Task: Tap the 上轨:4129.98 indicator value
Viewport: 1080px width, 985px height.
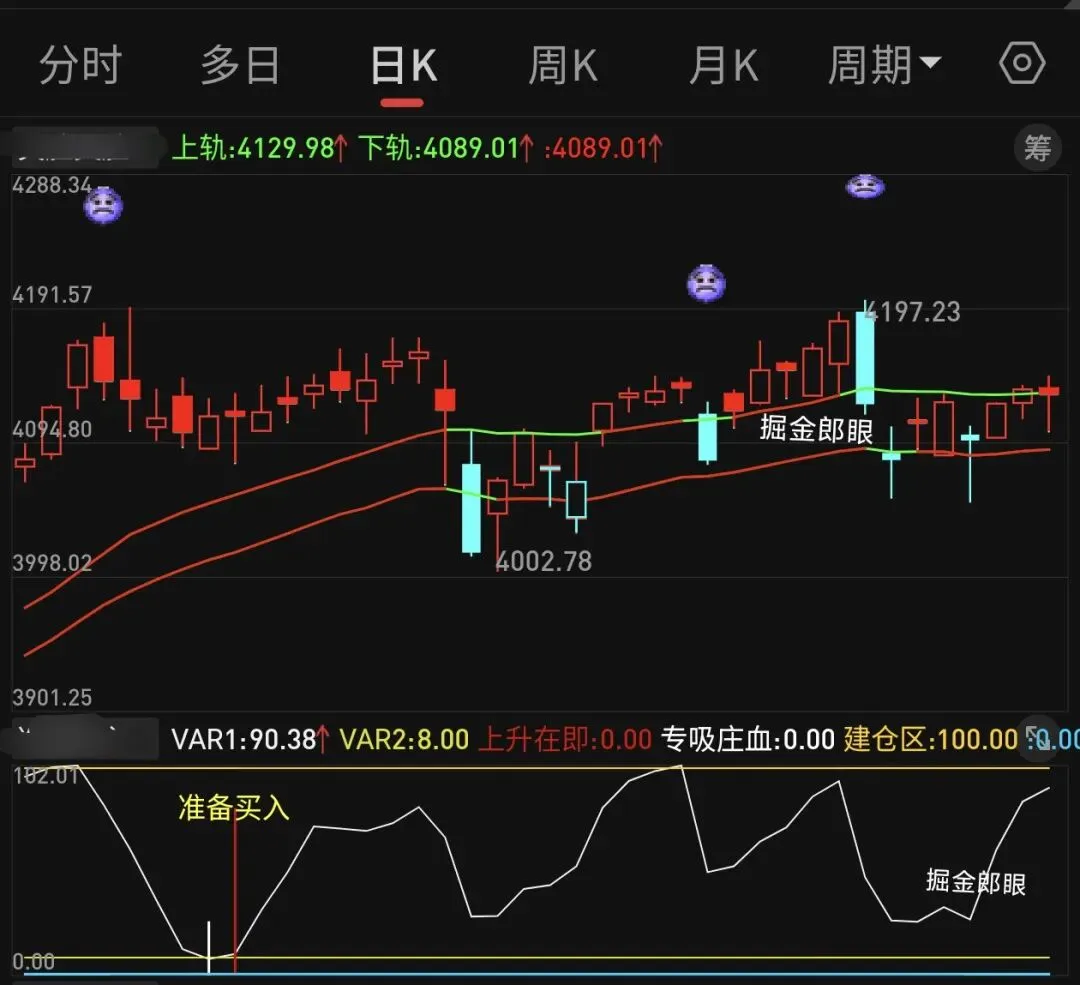Action: click(260, 148)
